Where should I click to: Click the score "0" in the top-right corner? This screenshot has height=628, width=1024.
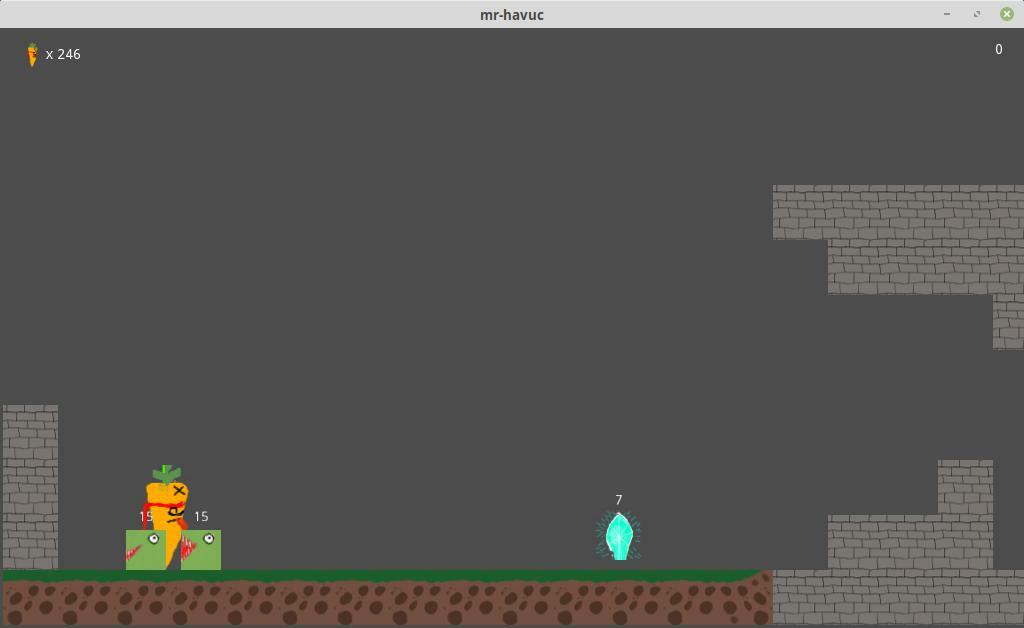[998, 49]
